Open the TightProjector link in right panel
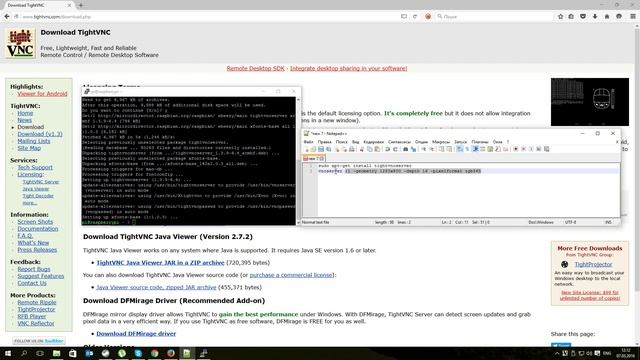 pyautogui.click(x=593, y=264)
